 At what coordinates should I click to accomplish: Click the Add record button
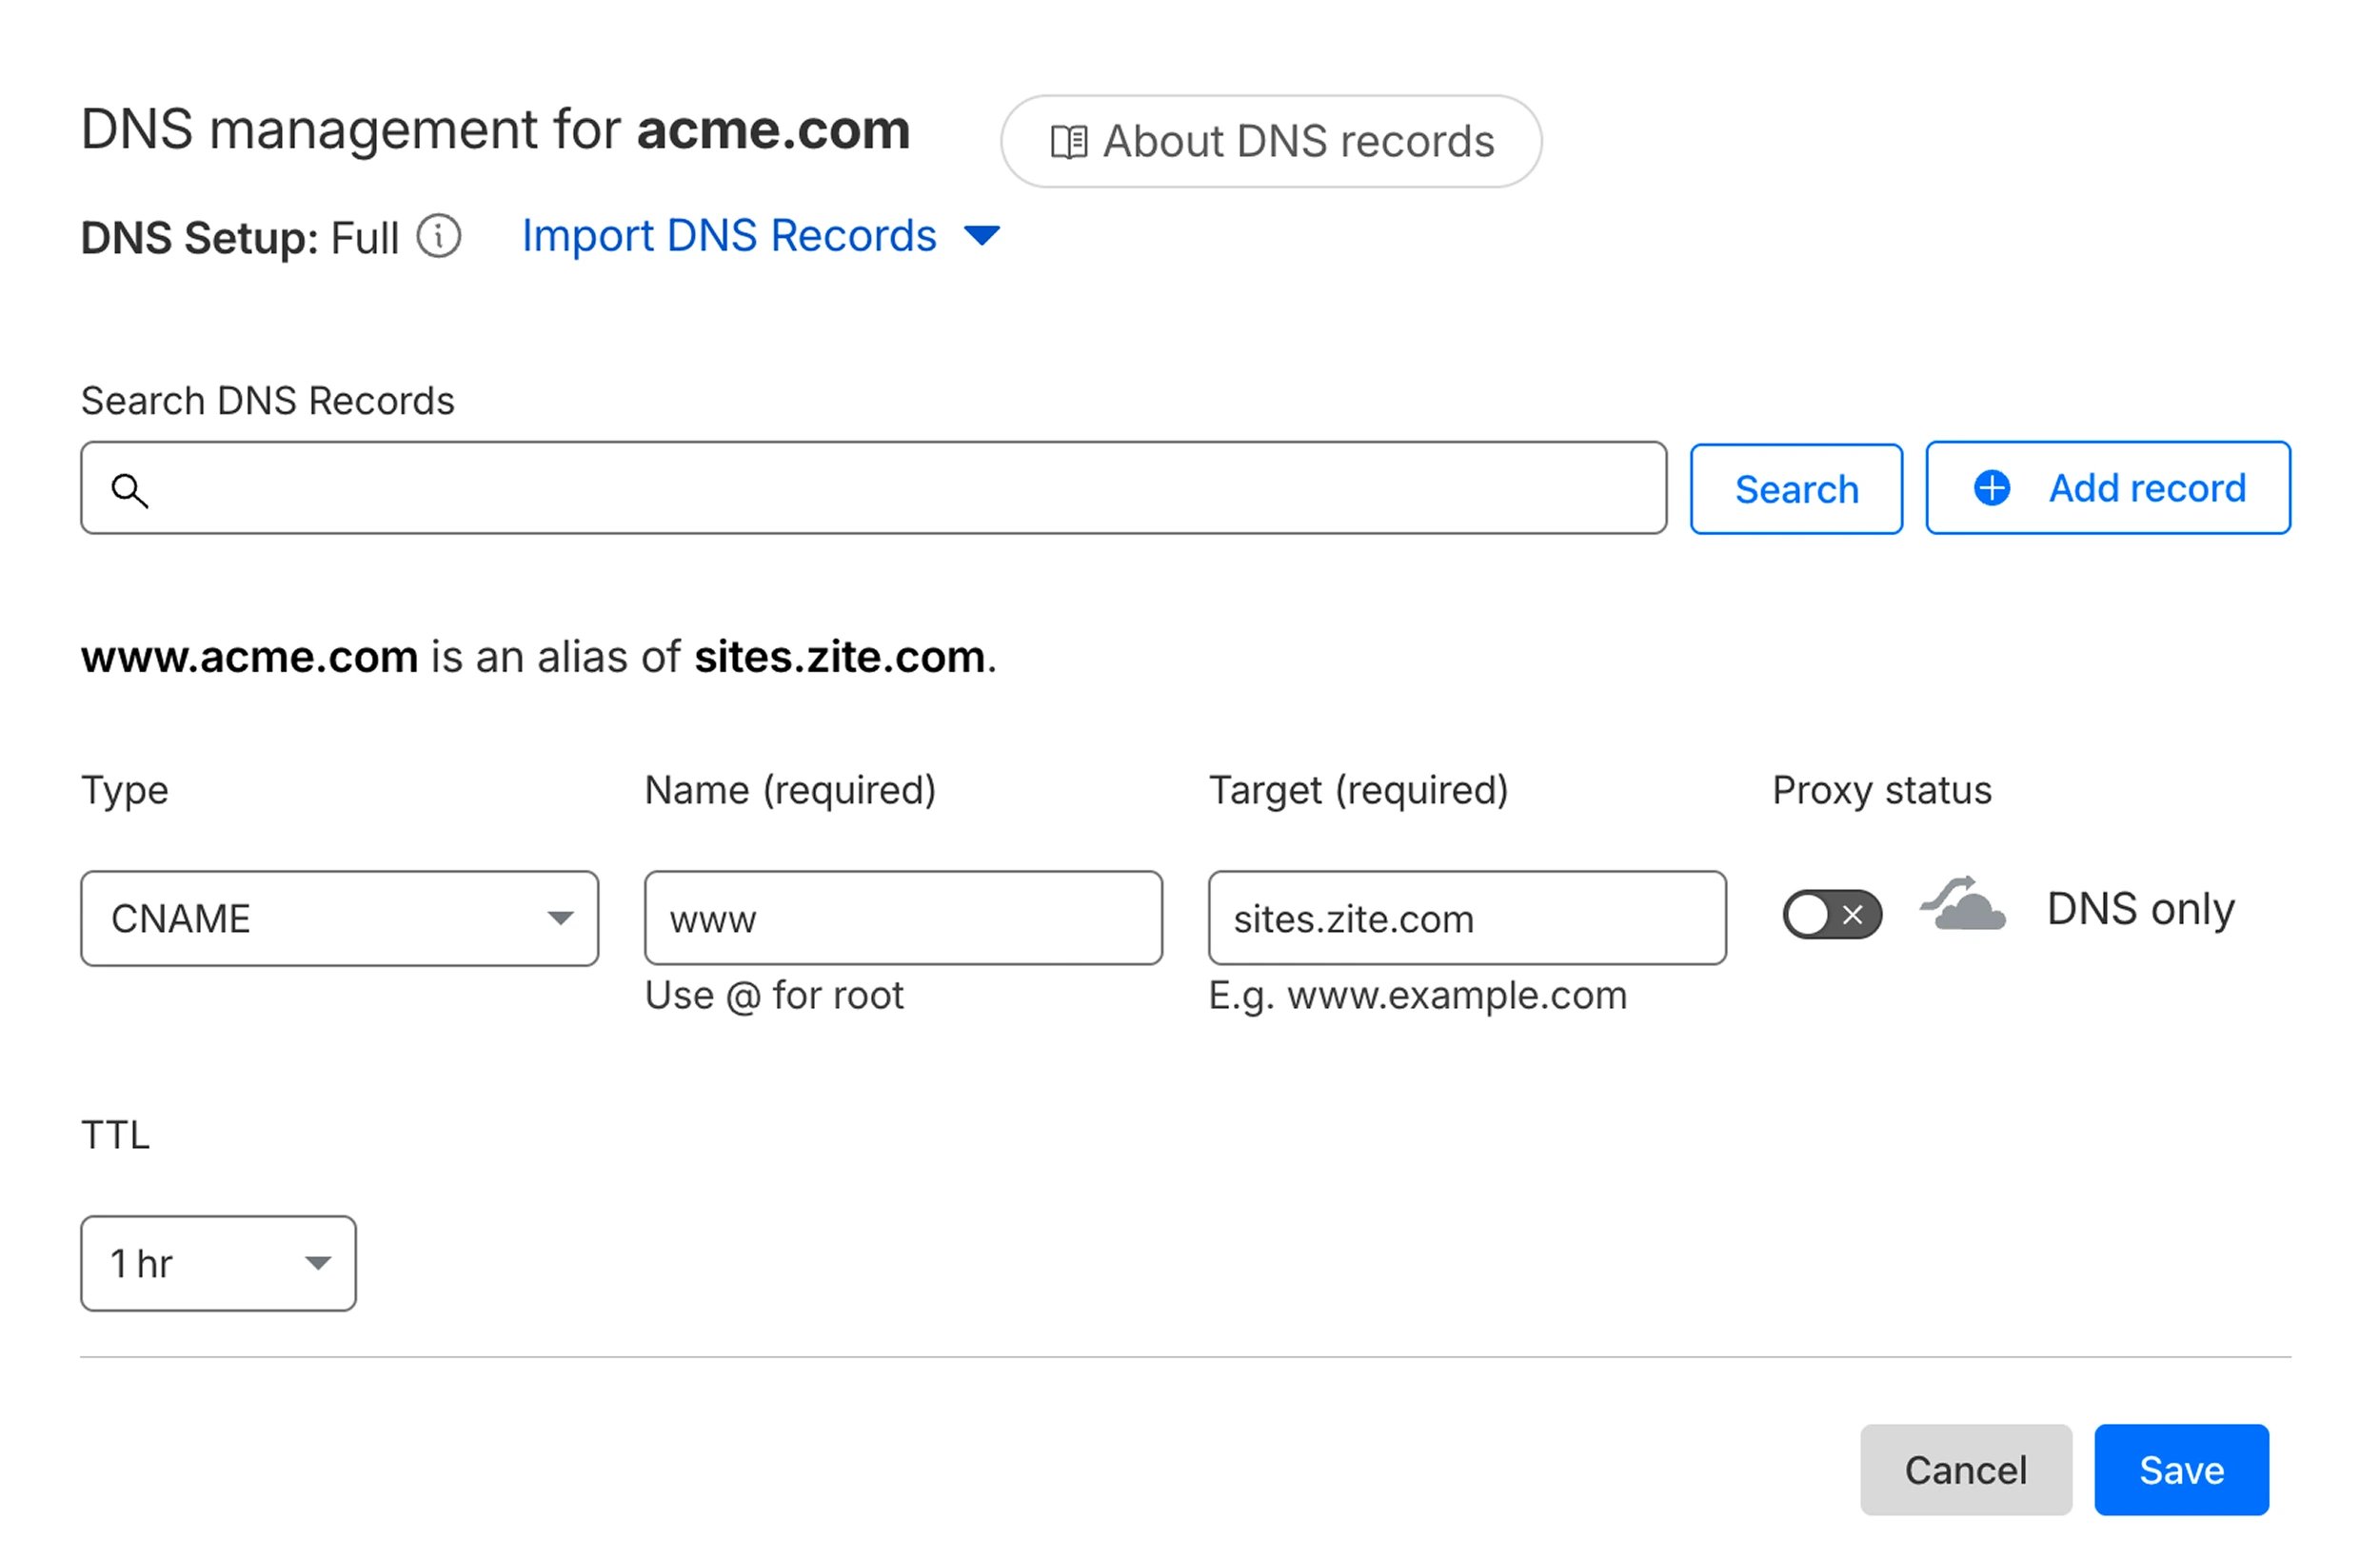(2109, 488)
